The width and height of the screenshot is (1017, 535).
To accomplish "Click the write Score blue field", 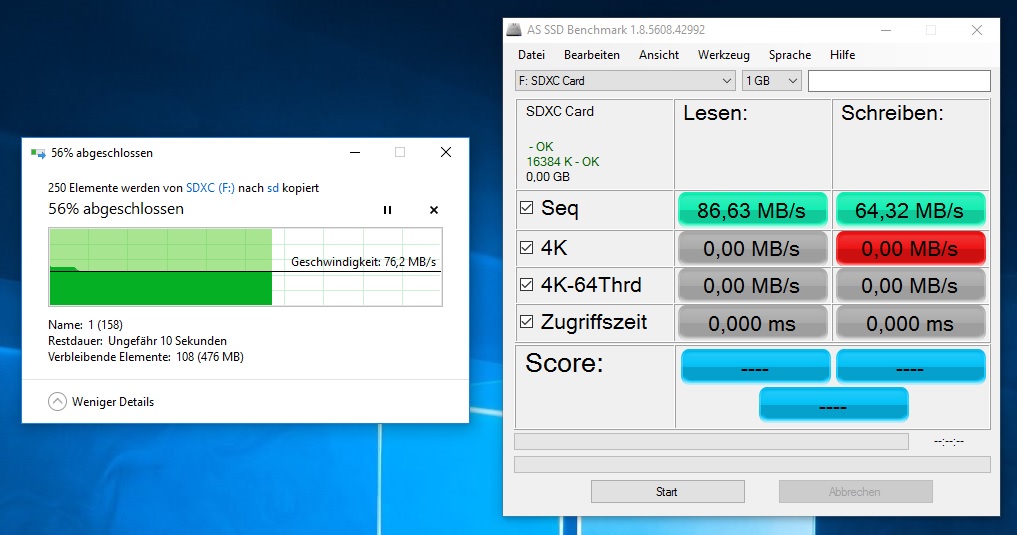I will (x=911, y=366).
